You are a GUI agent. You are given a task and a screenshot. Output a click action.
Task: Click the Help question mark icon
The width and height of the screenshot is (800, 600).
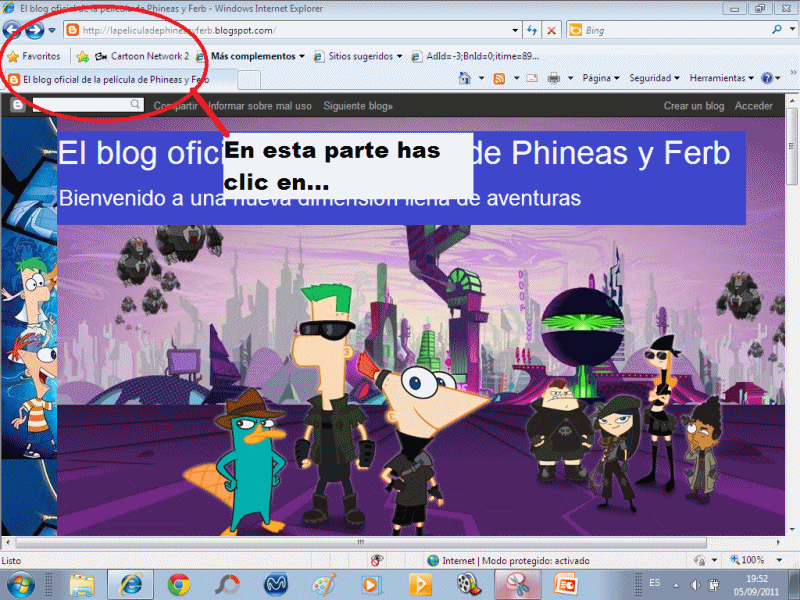point(767,78)
